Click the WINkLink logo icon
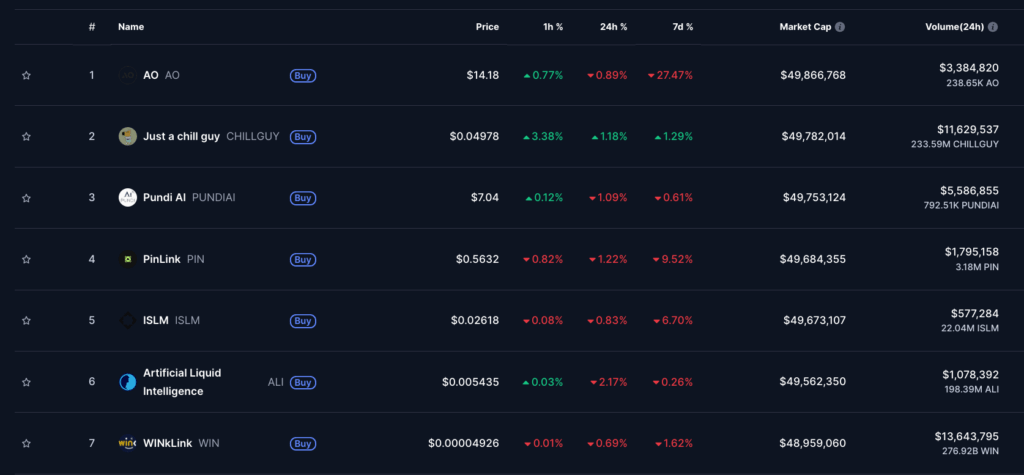Image resolution: width=1024 pixels, height=475 pixels. pyautogui.click(x=127, y=443)
